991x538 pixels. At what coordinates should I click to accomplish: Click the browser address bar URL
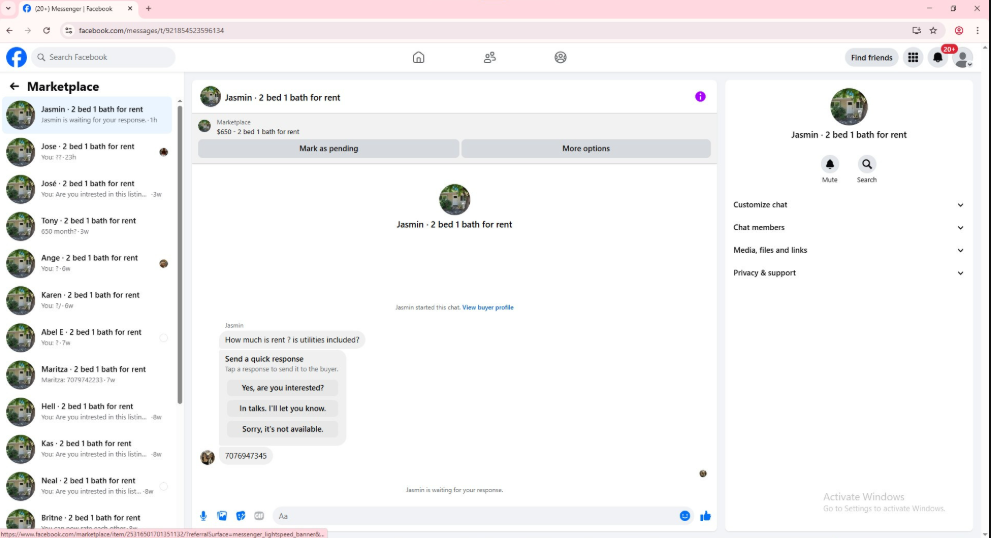coord(152,30)
